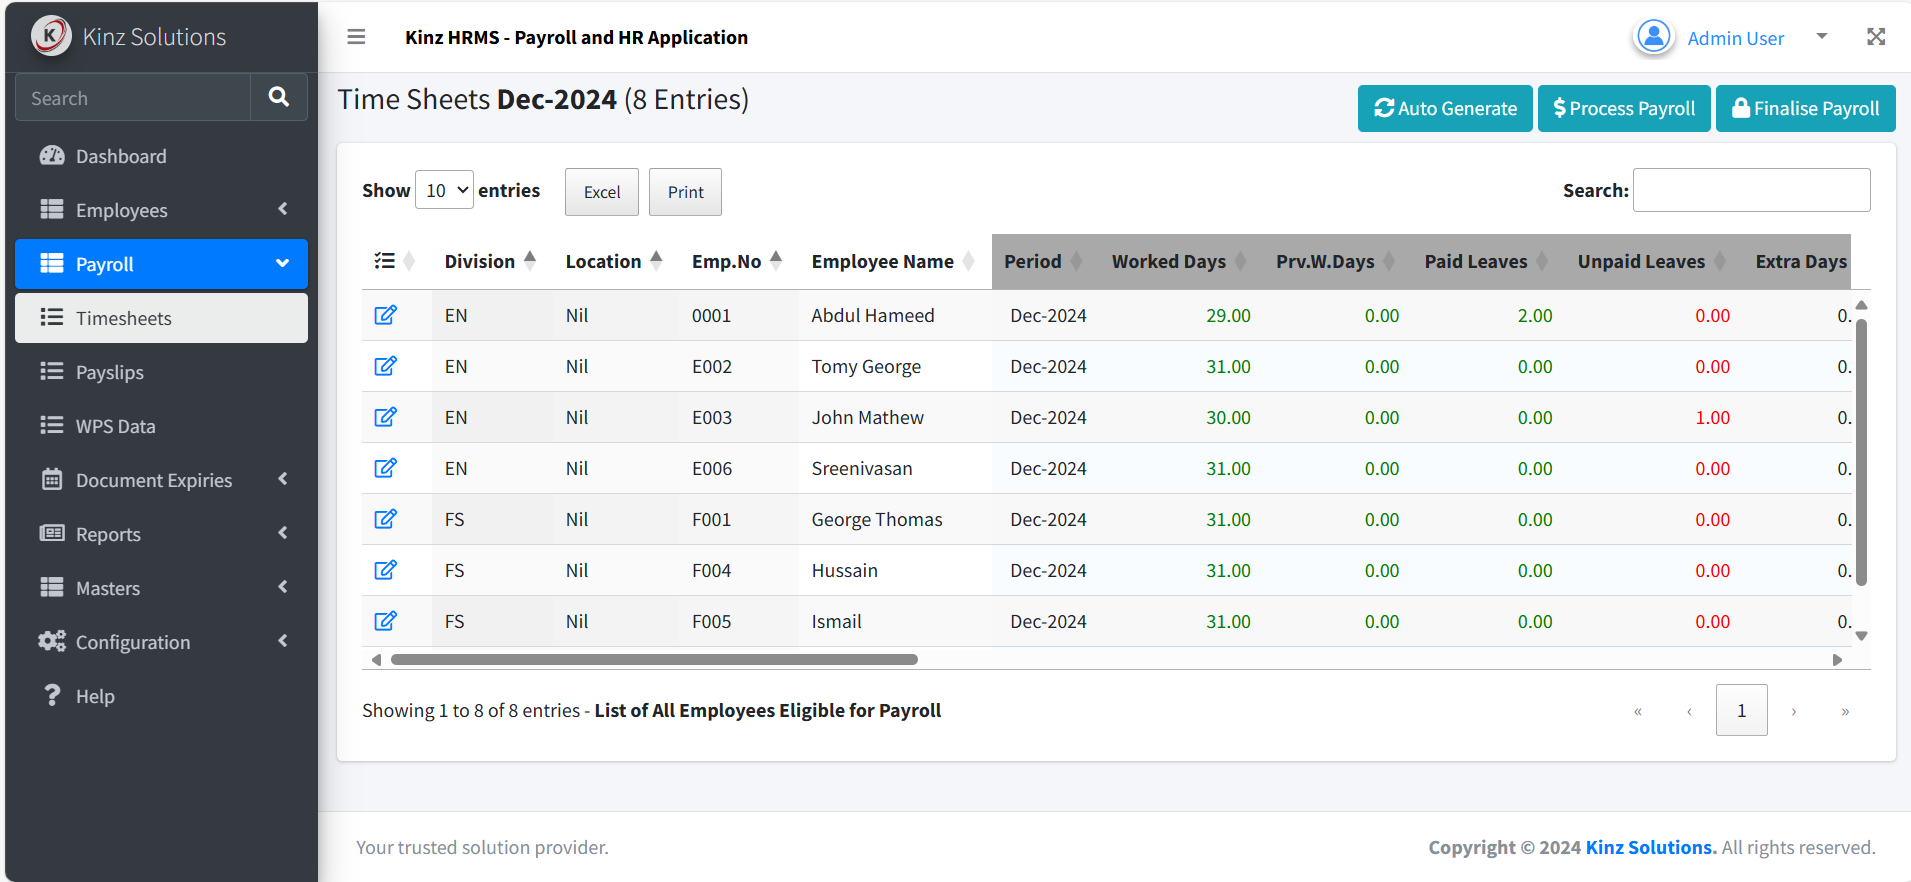The height and width of the screenshot is (882, 1911).
Task: Open the Kinz Solutions footer link
Action: tap(1651, 847)
